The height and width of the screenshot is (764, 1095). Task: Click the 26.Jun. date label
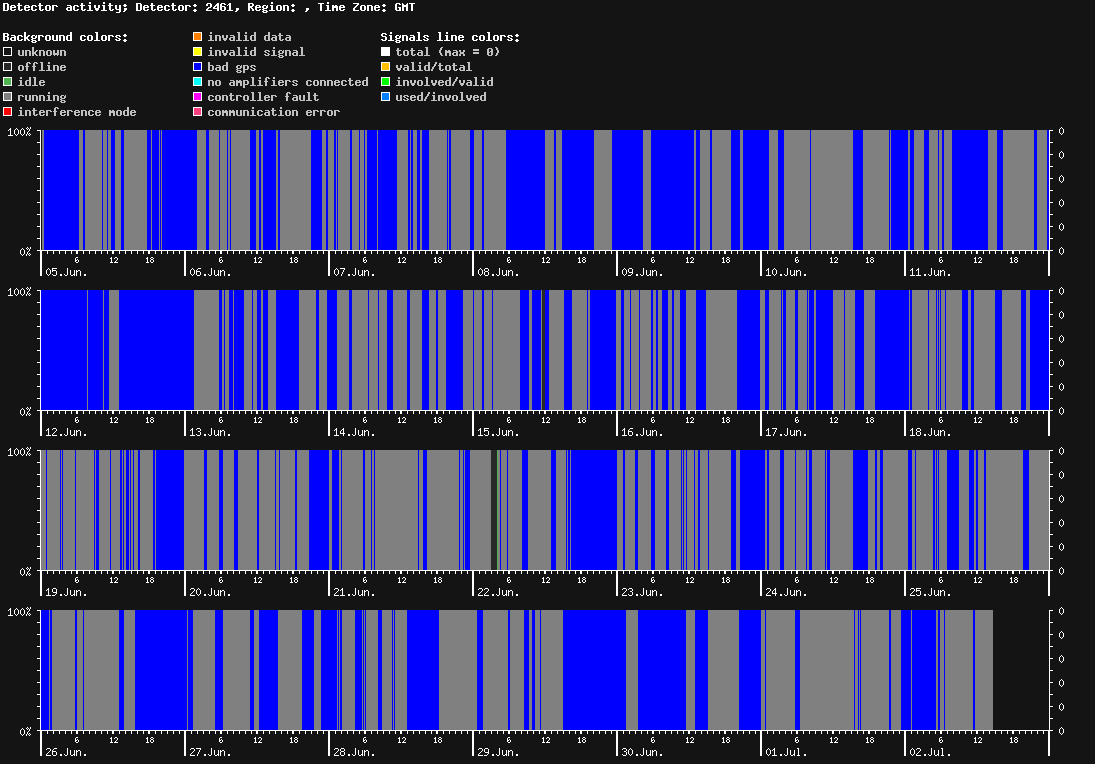pyautogui.click(x=66, y=752)
